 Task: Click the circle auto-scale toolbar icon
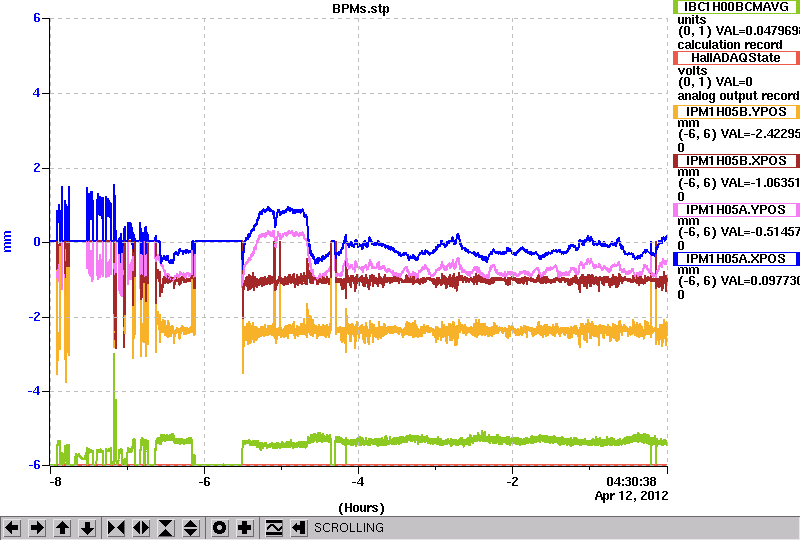point(219,527)
